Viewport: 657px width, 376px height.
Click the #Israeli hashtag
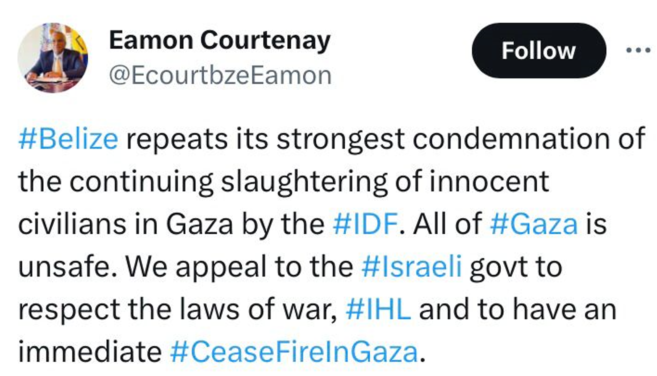pyautogui.click(x=411, y=266)
